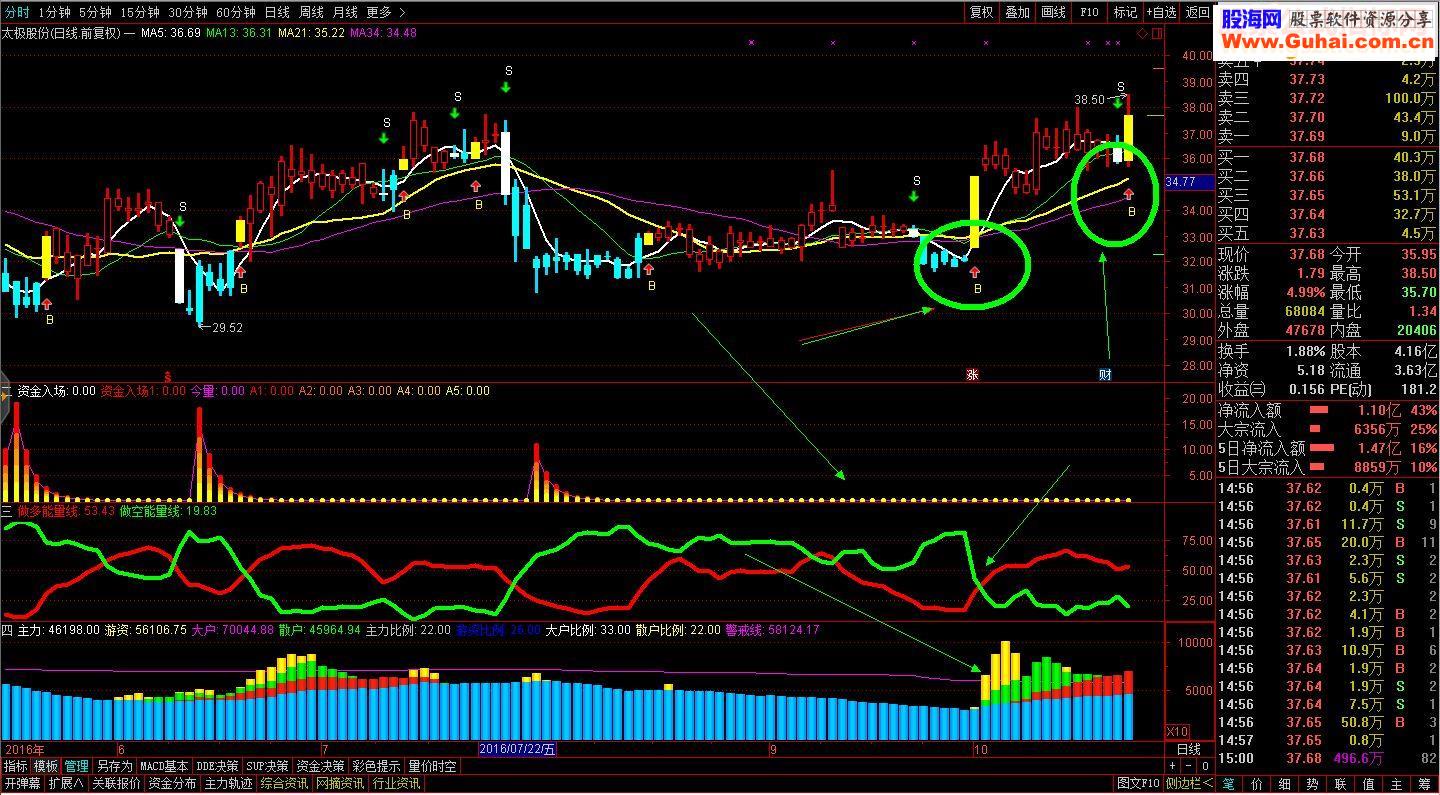
Task: Select the DDE决策 template
Action: (x=218, y=766)
